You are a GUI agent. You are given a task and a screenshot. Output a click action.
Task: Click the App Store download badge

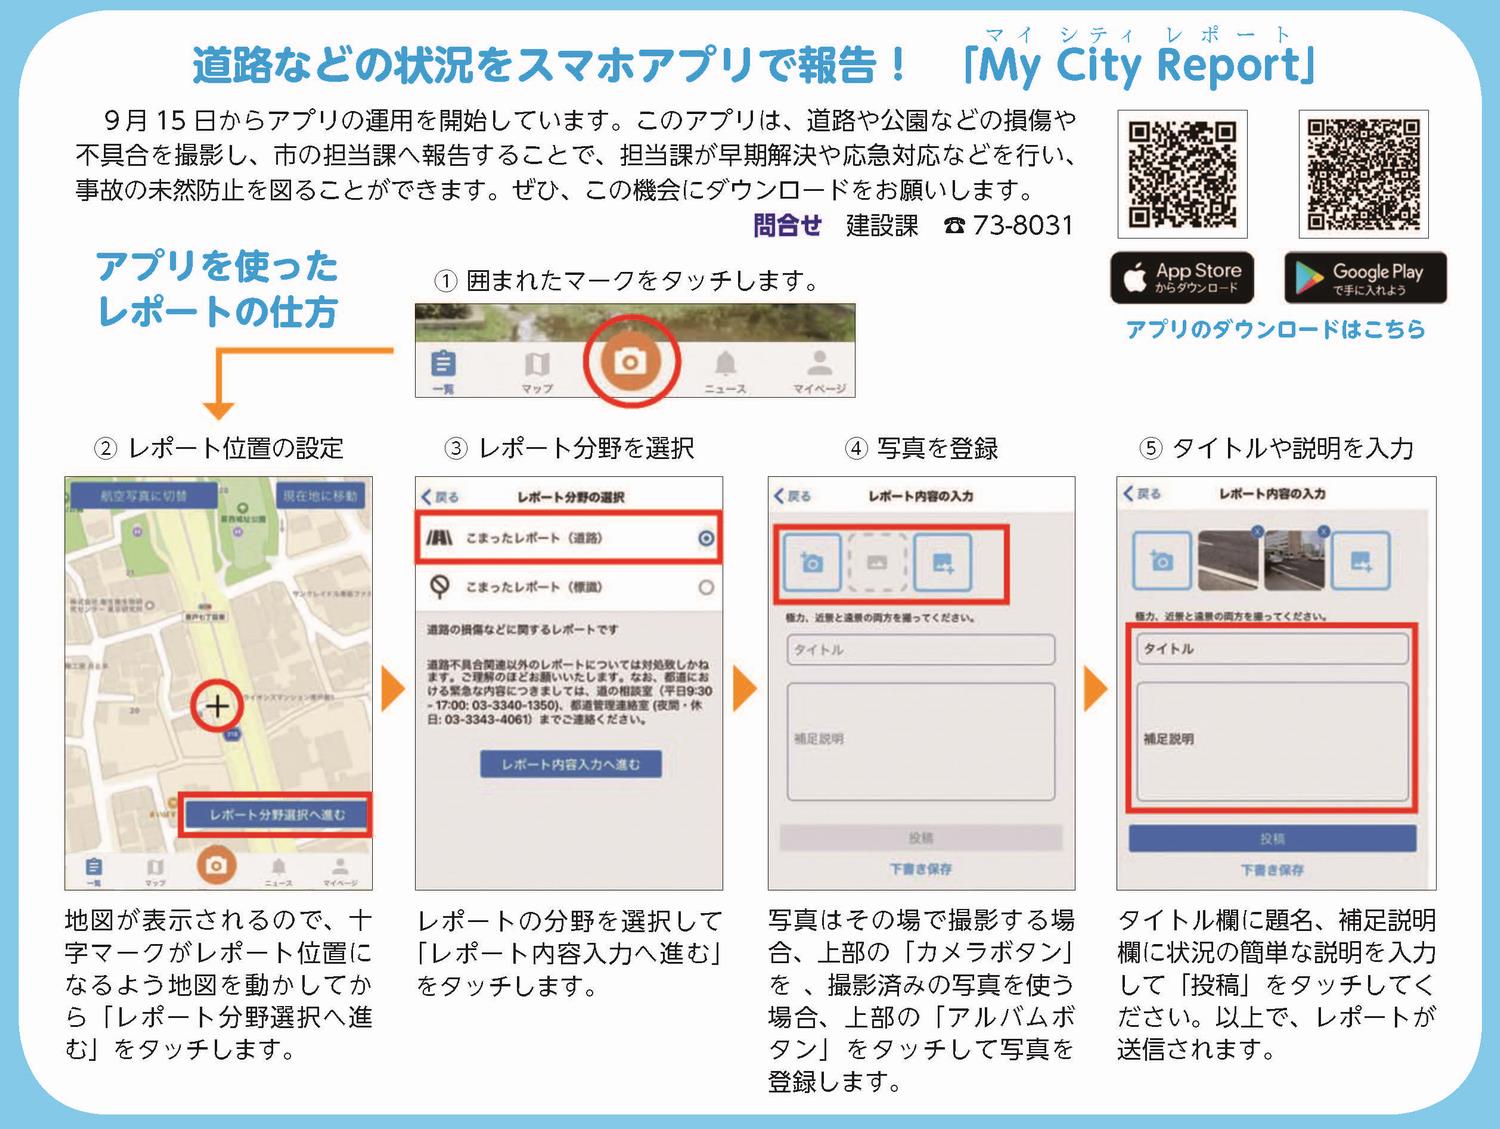click(1182, 277)
